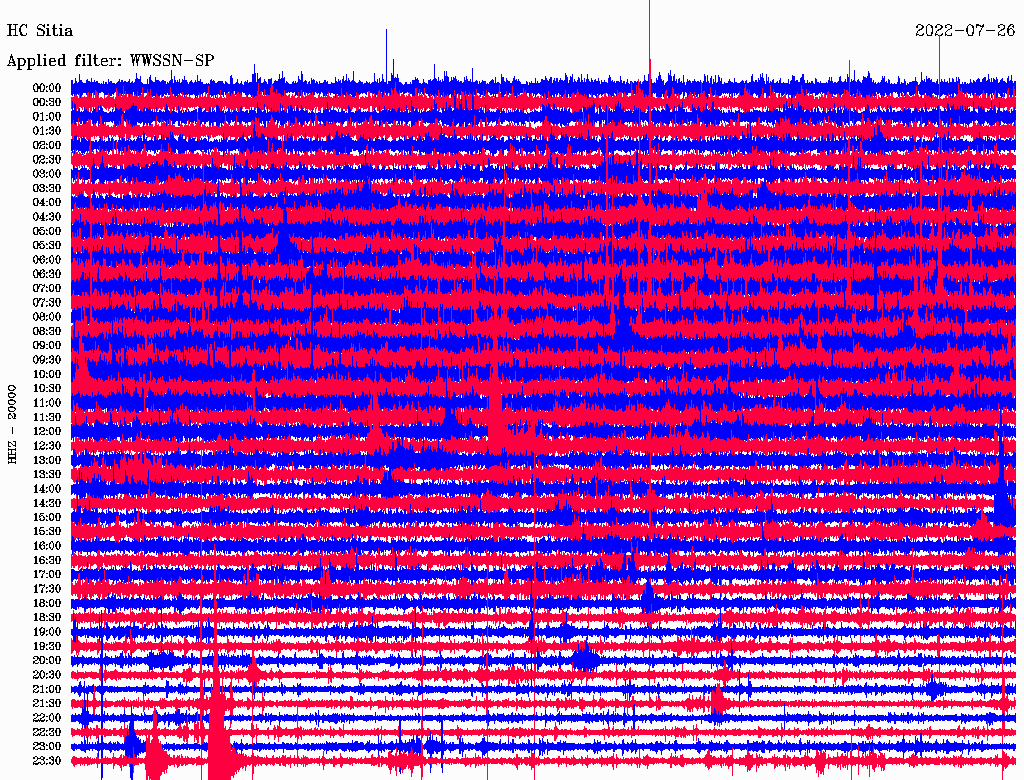Select the 10:00 time label
Screen dimensions: 1024x780
(47, 374)
